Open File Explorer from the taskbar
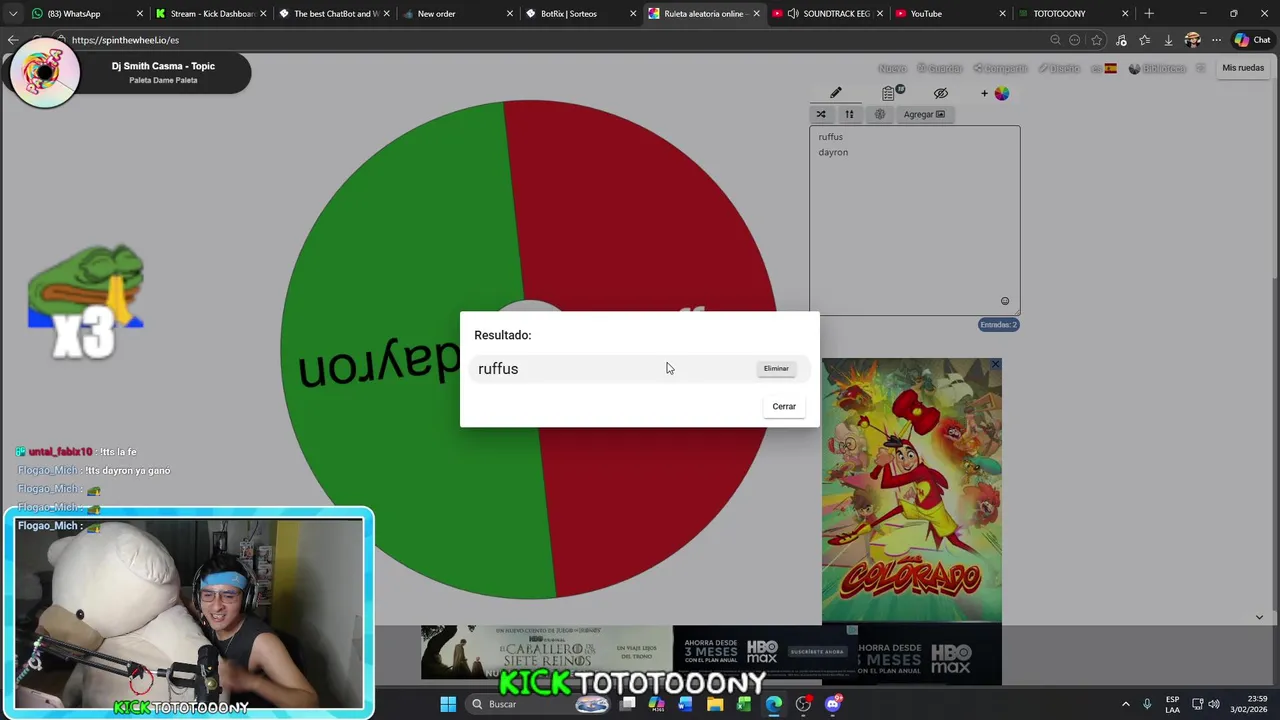Viewport: 1280px width, 720px height. coord(715,704)
